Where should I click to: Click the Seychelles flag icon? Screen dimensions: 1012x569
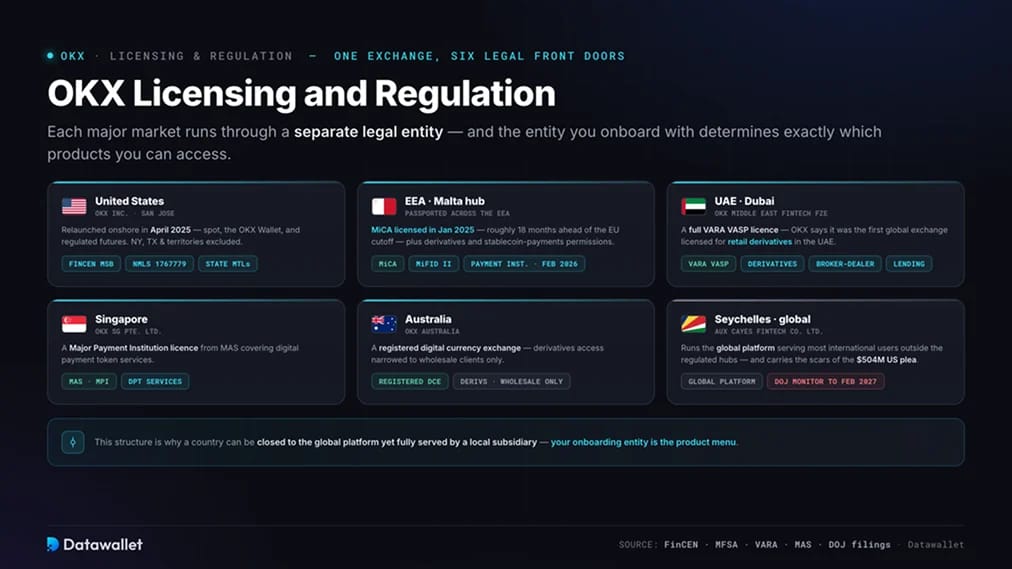click(694, 324)
